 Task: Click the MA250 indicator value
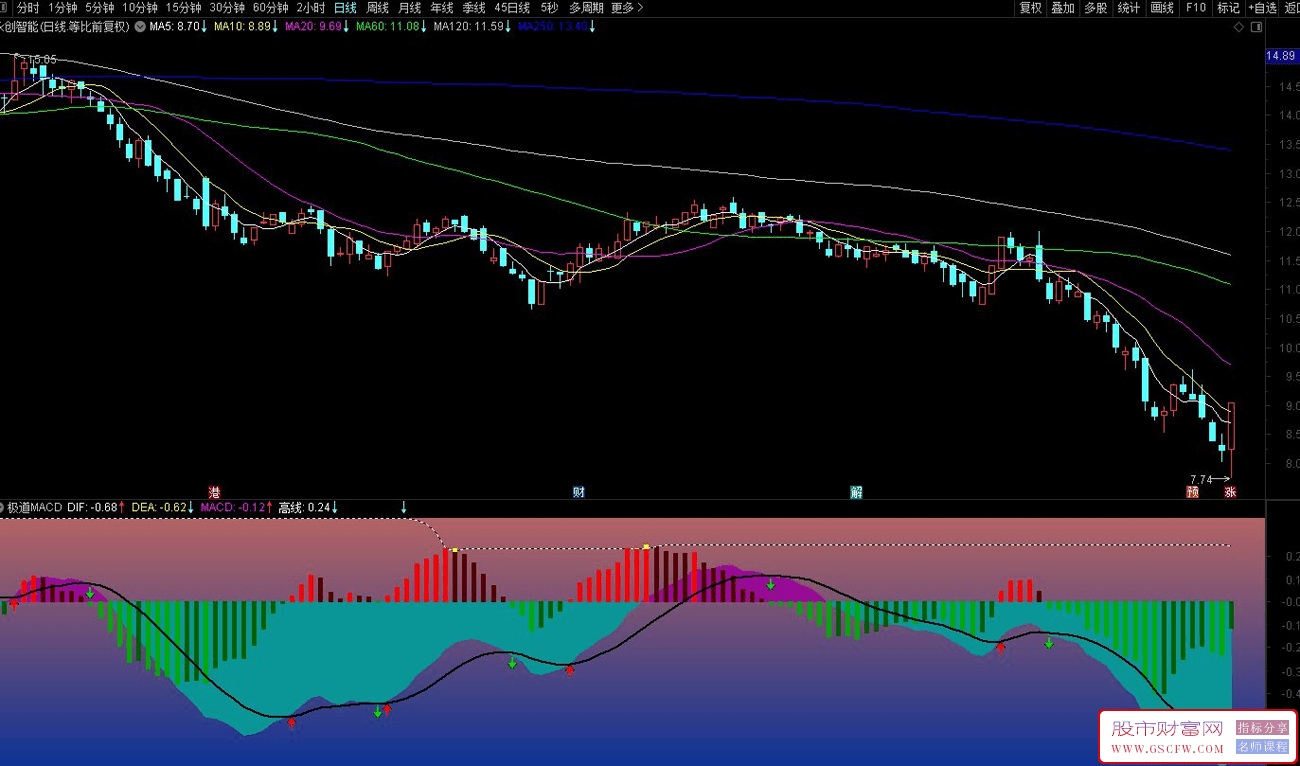pos(556,27)
